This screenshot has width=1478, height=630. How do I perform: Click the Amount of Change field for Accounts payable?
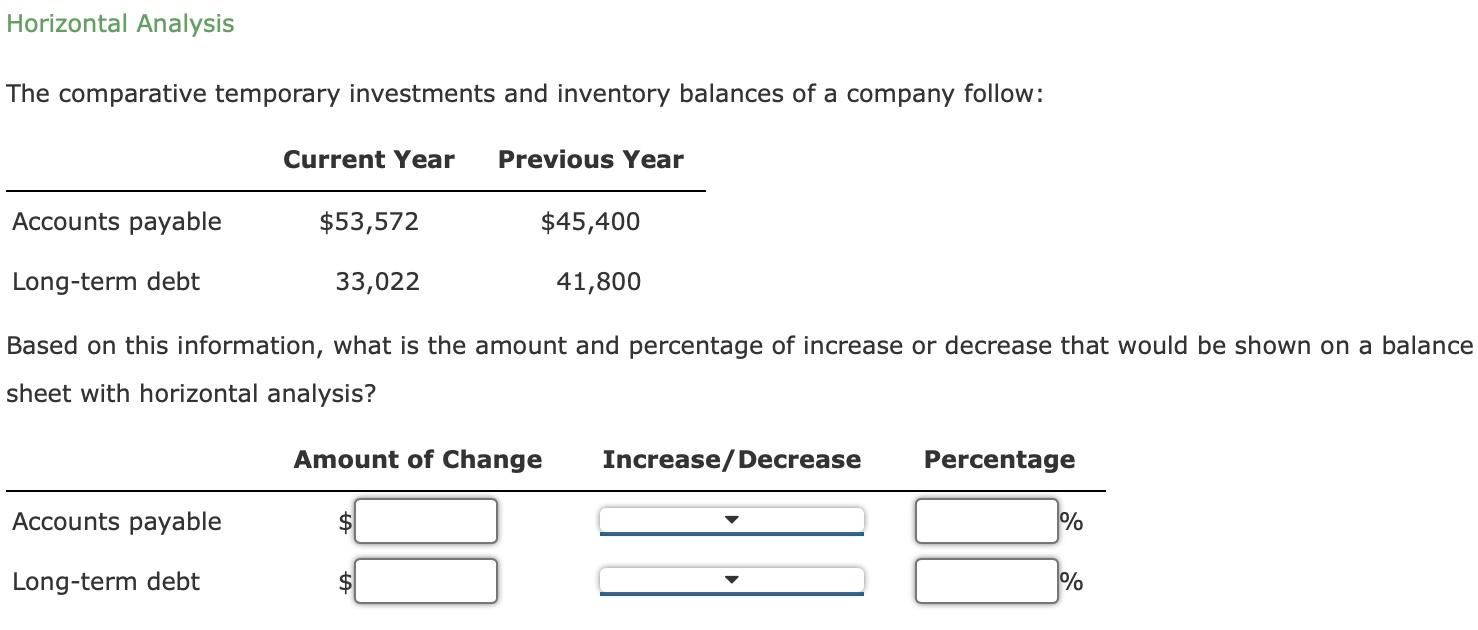pos(427,521)
